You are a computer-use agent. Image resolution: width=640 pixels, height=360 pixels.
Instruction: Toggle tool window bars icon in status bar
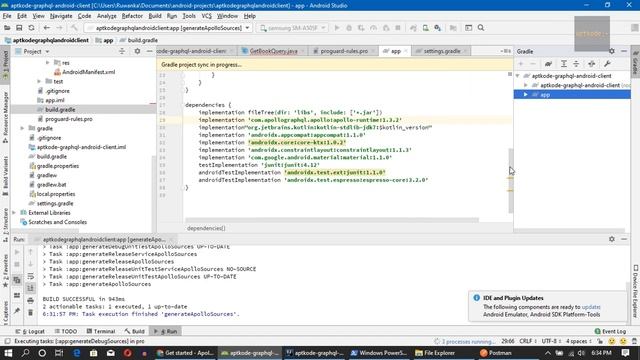pyautogui.click(x=7, y=341)
